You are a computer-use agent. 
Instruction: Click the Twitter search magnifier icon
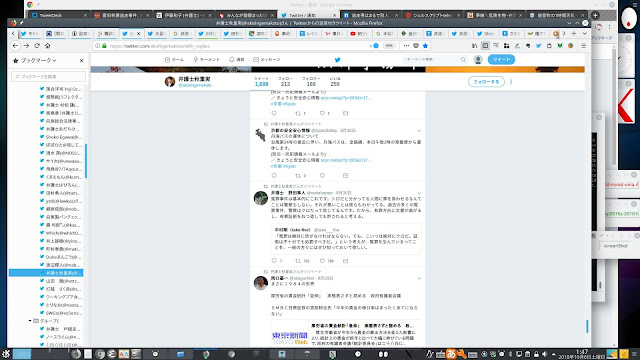click(x=463, y=60)
